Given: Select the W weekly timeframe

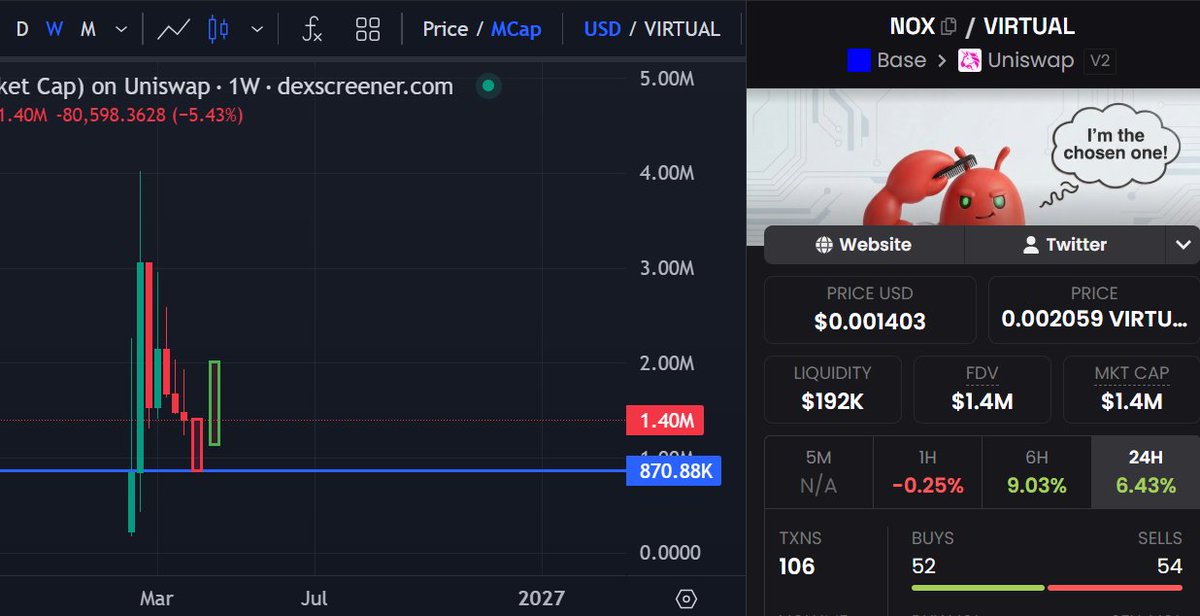Looking at the screenshot, I should (54, 29).
